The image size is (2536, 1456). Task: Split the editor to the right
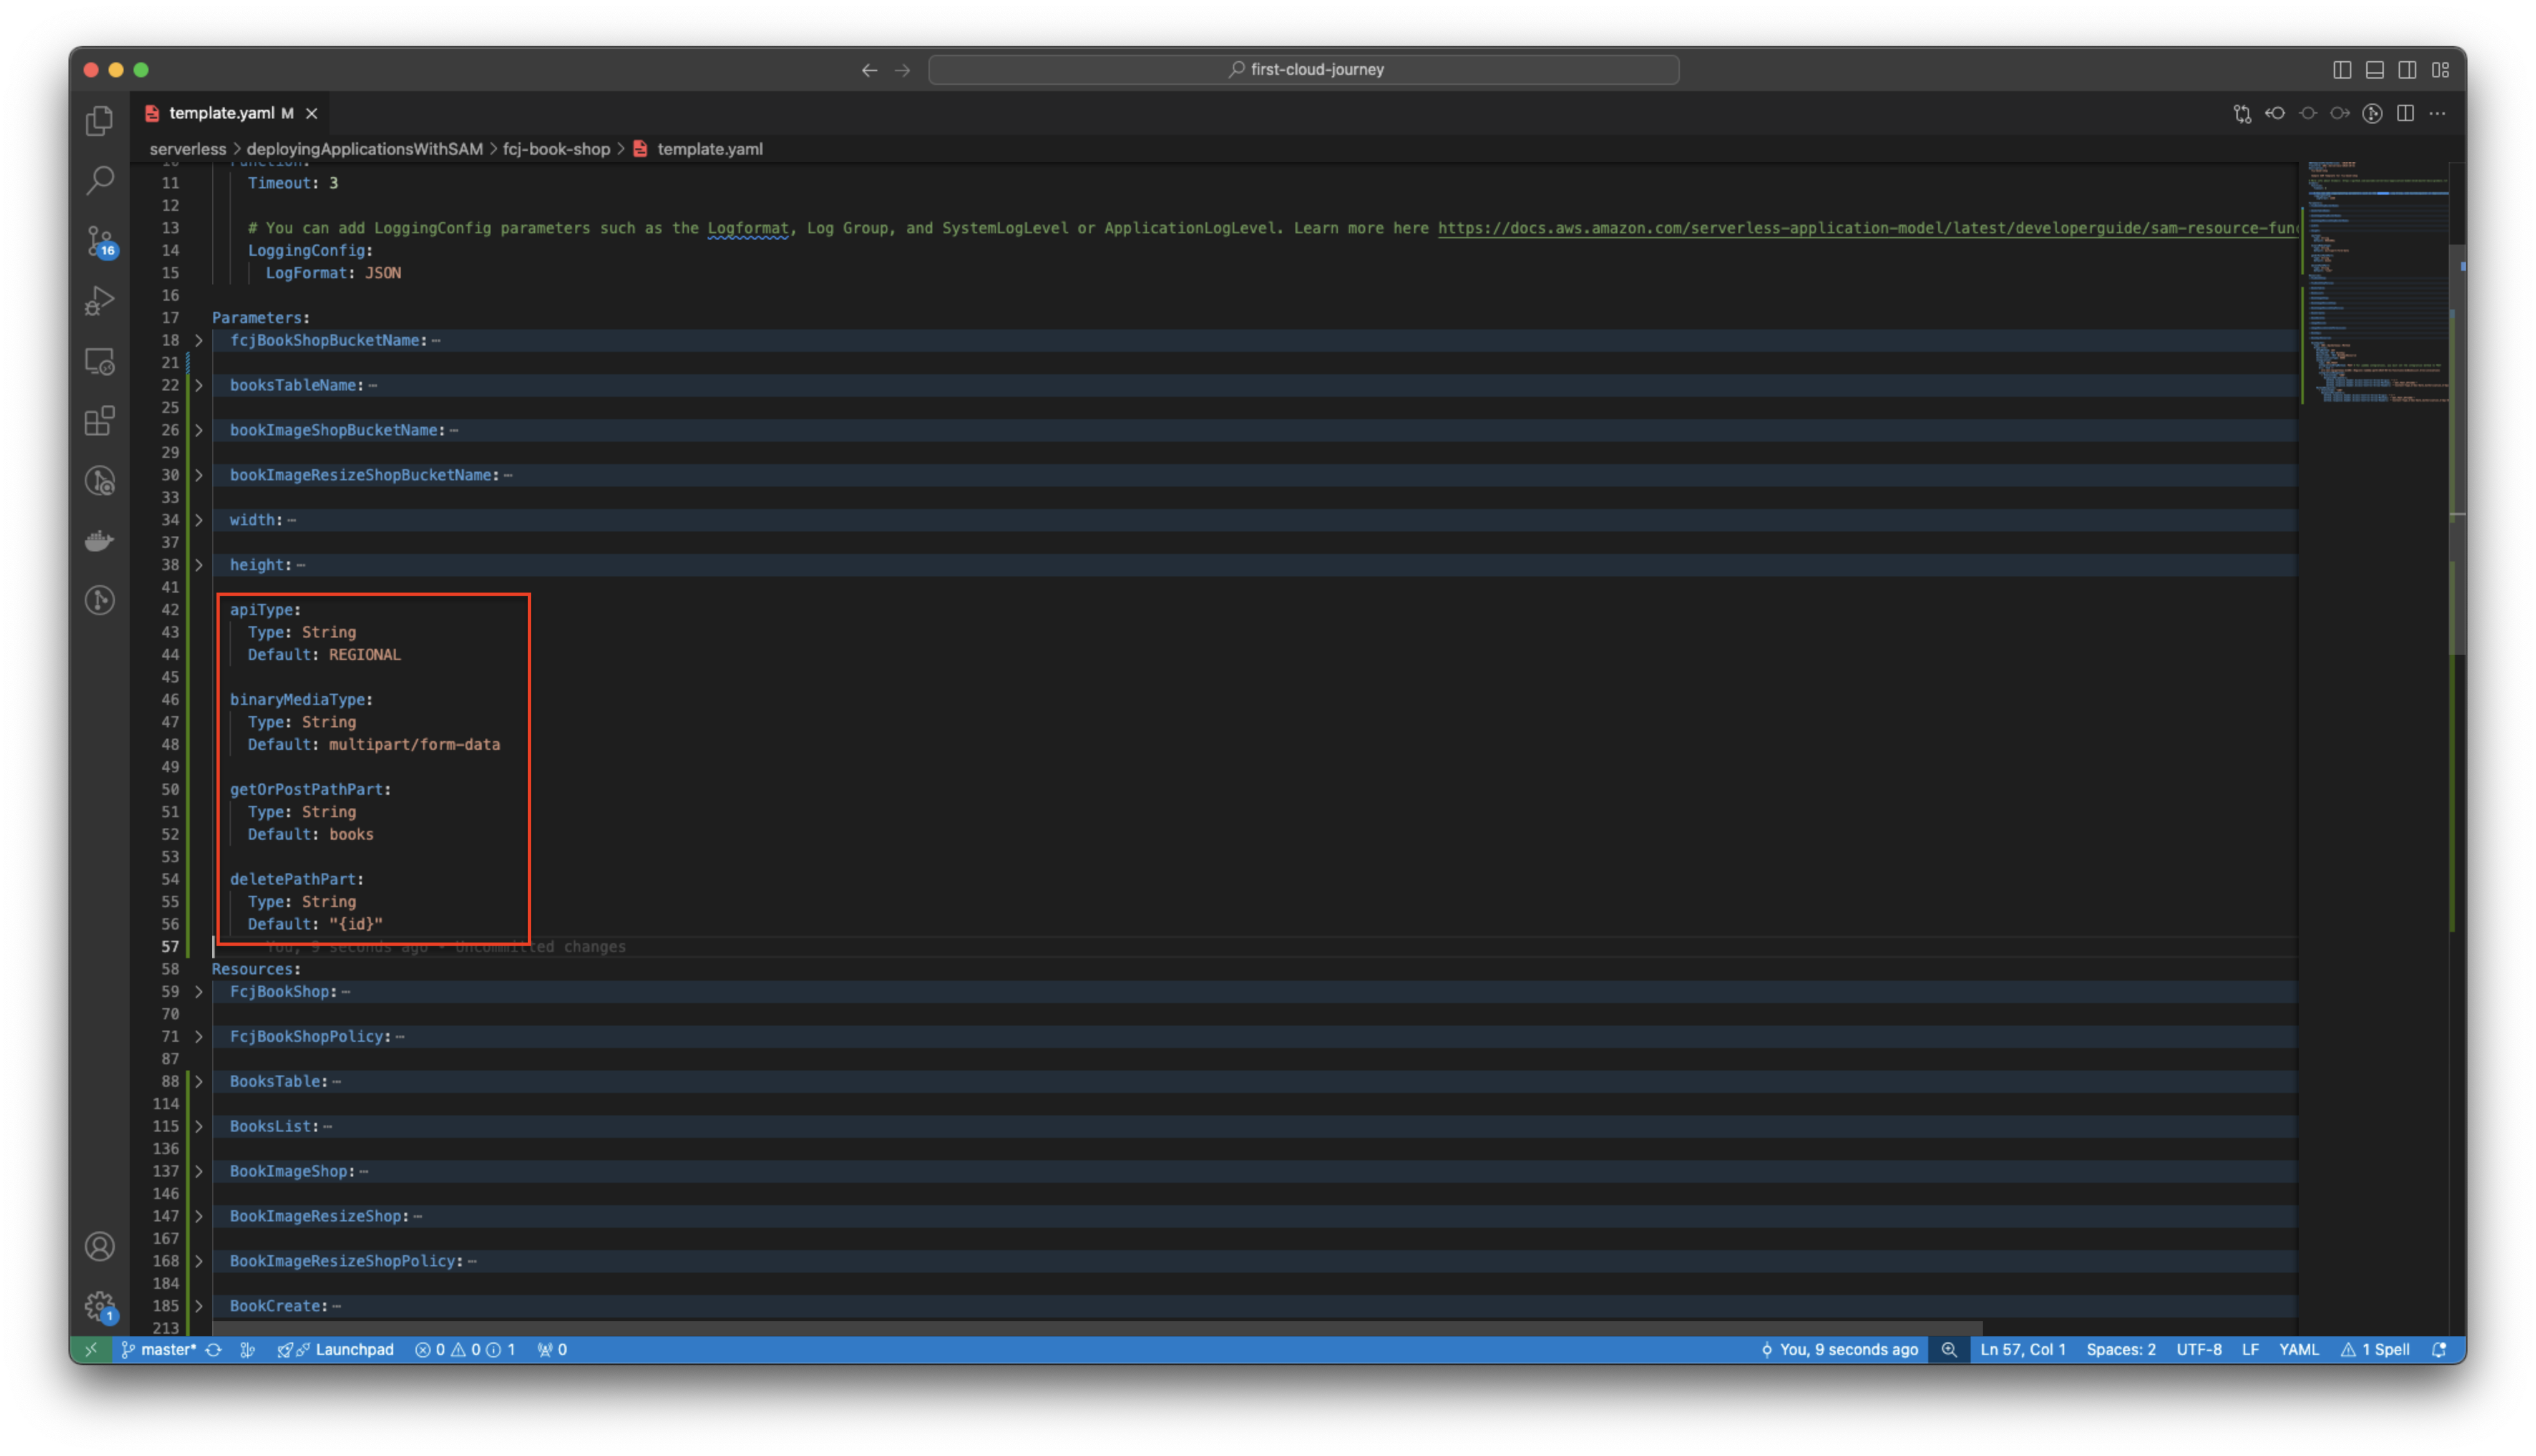2405,114
